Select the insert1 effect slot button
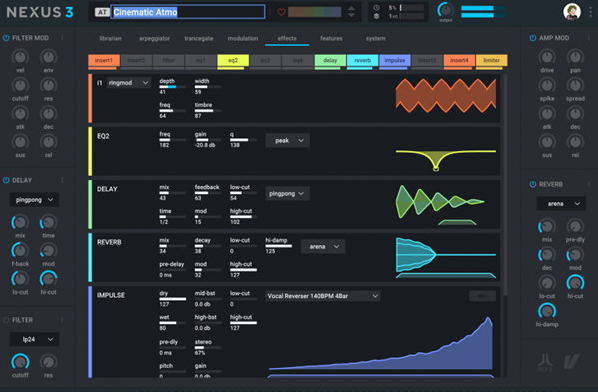Viewport: 598px width, 392px height. pyautogui.click(x=104, y=61)
